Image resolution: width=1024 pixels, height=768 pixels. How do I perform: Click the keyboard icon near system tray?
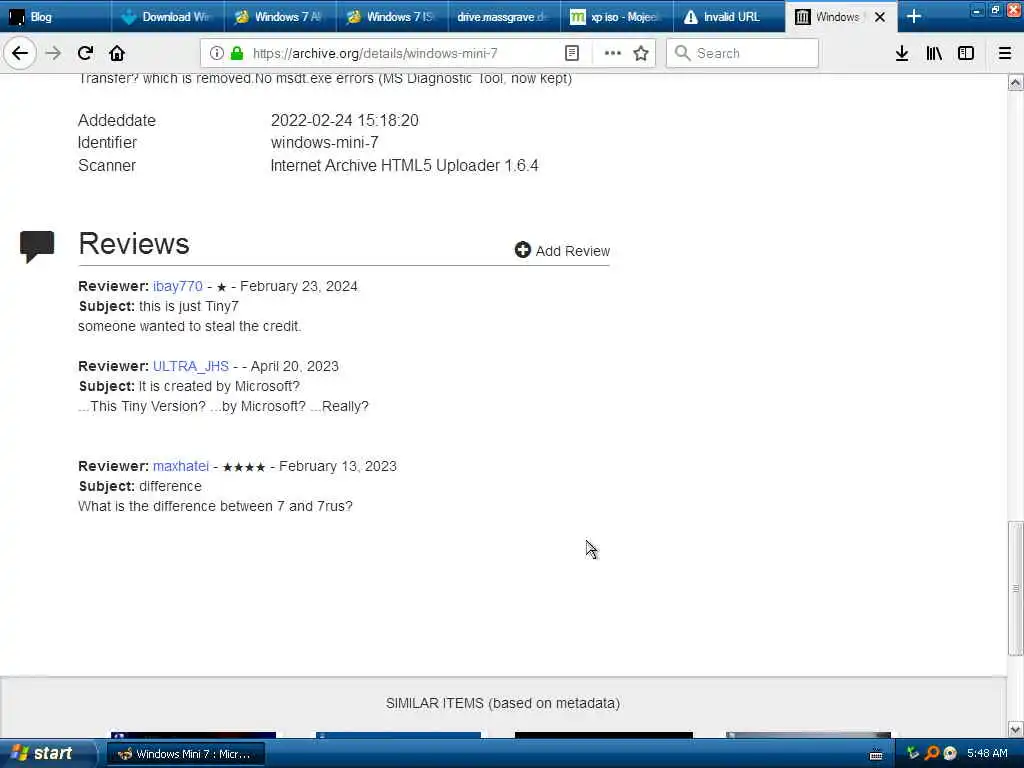[x=876, y=754]
